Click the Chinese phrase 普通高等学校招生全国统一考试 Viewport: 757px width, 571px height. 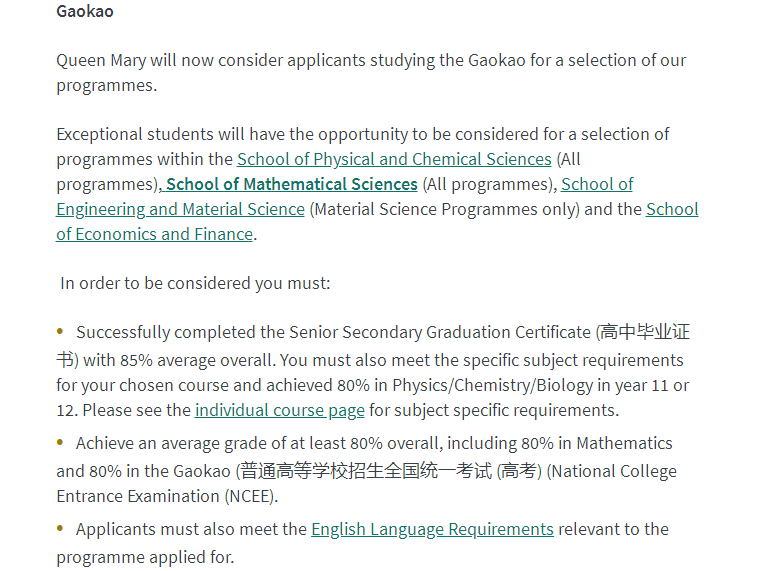[366, 471]
